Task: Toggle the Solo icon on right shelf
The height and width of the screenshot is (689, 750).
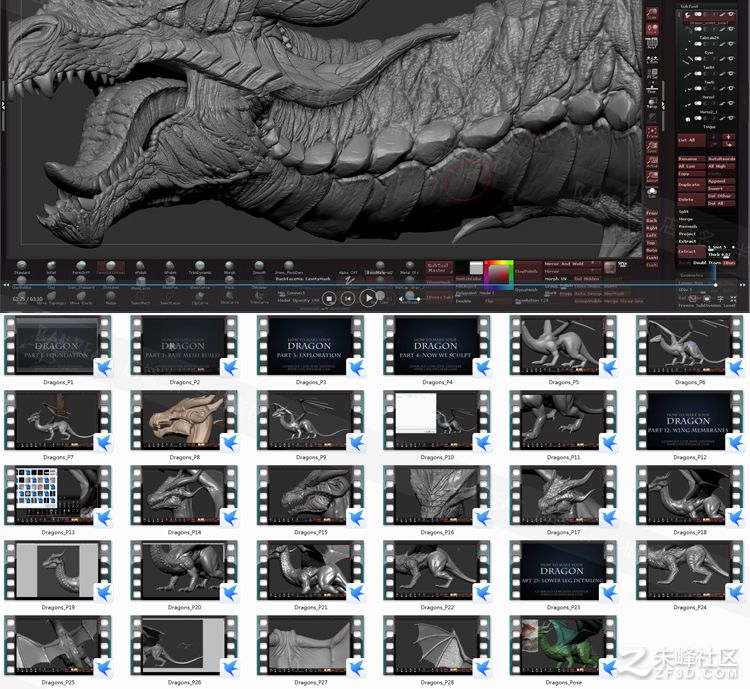Action: tap(651, 192)
